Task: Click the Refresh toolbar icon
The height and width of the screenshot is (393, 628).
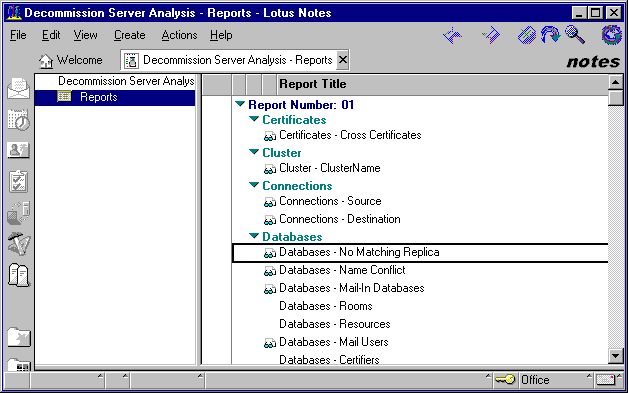Action: pyautogui.click(x=551, y=35)
